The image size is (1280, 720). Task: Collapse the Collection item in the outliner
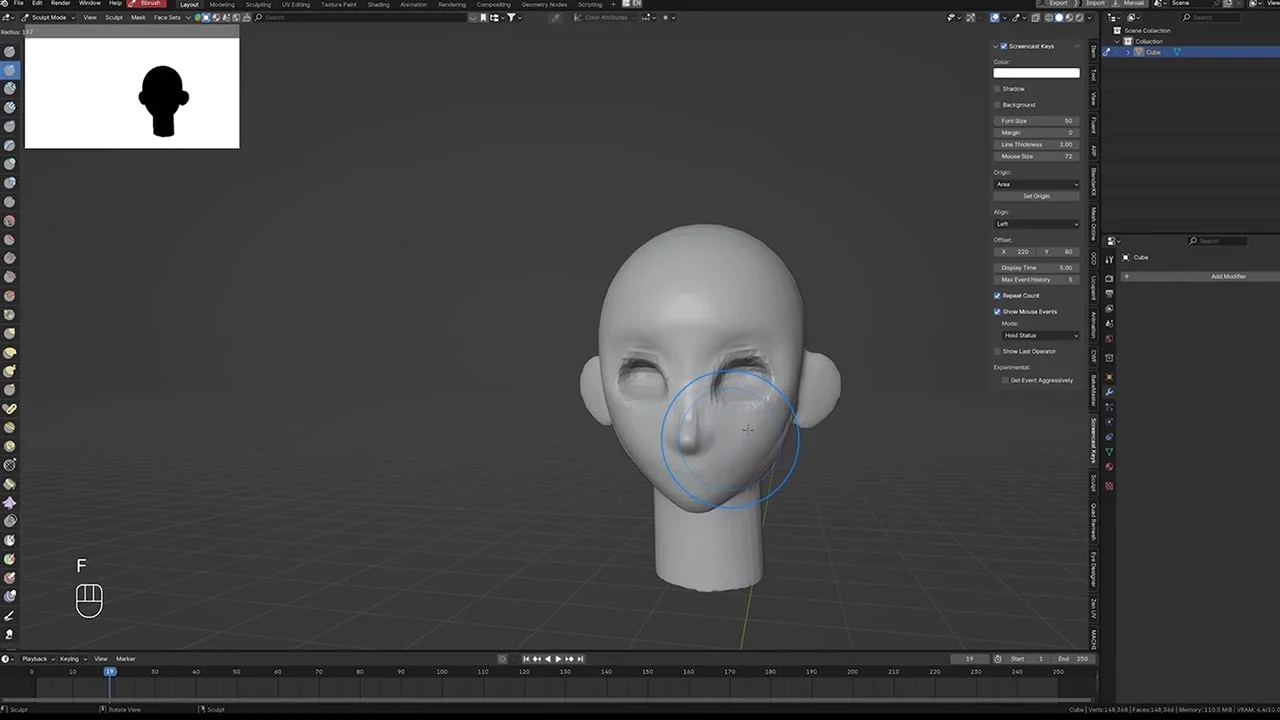(1117, 41)
